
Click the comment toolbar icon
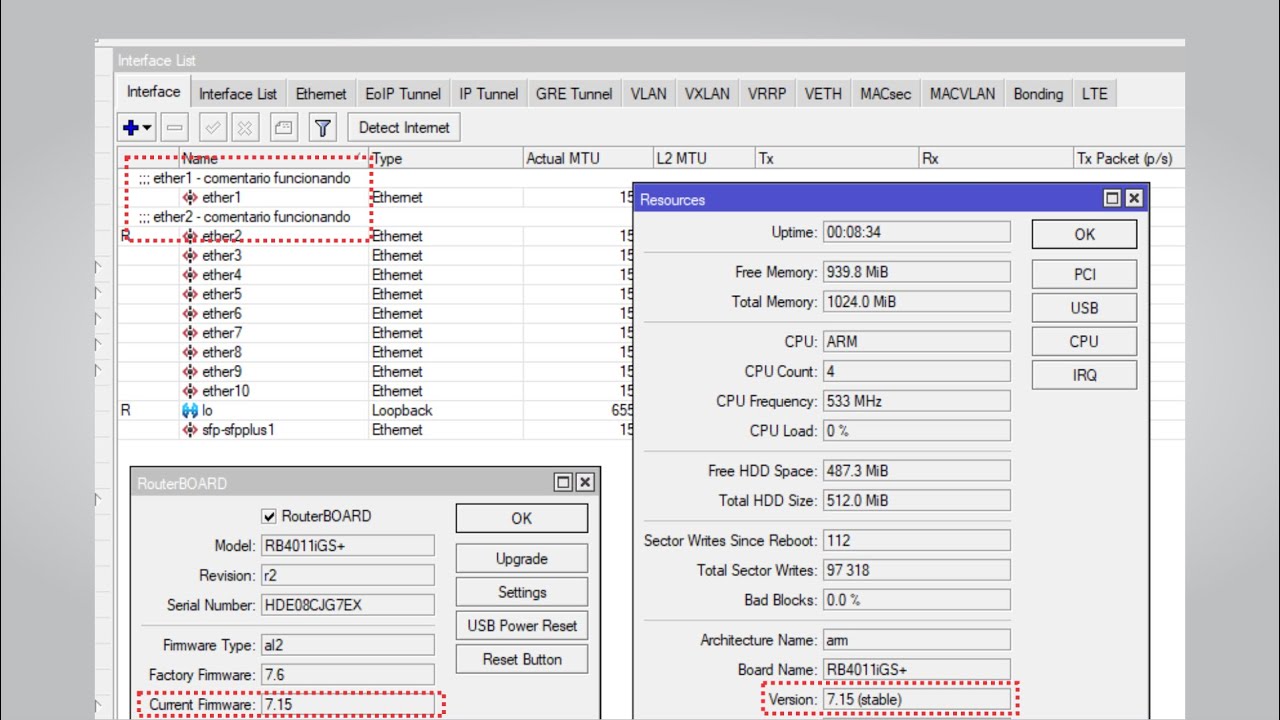click(284, 128)
